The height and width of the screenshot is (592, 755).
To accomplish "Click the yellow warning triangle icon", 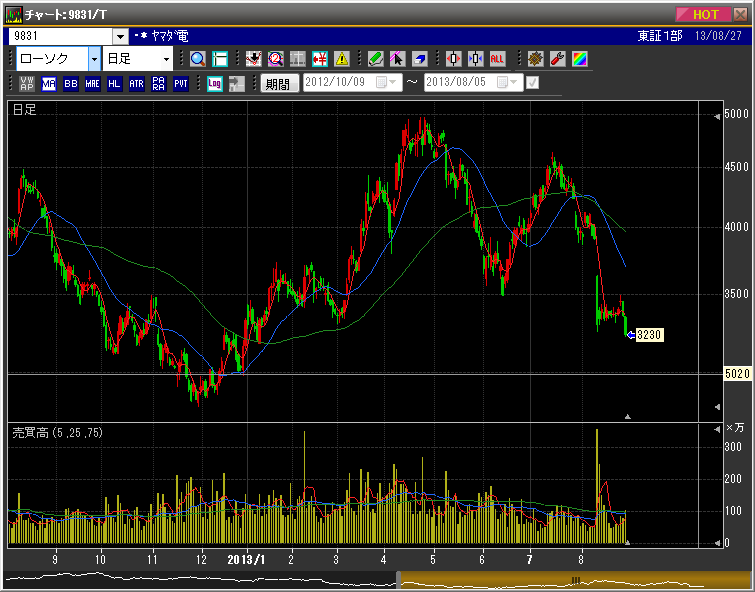I will coord(342,59).
